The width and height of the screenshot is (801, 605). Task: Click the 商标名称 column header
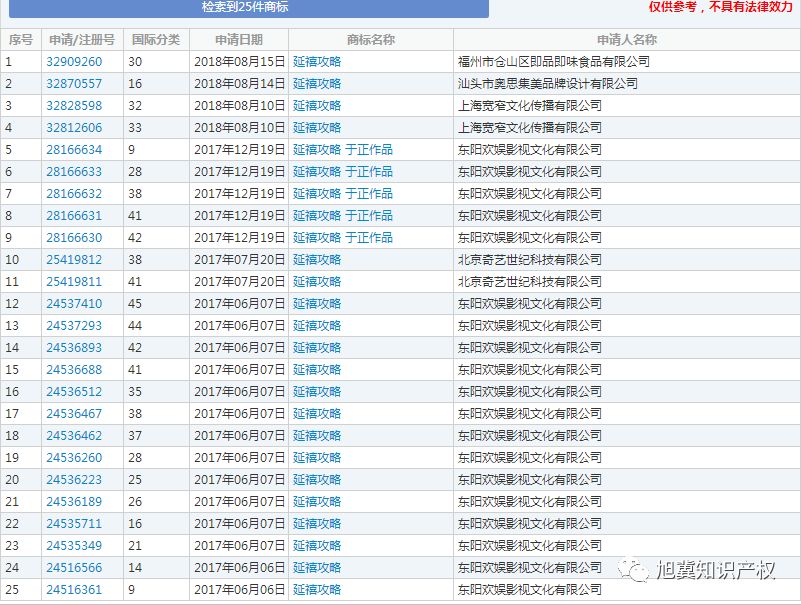371,40
